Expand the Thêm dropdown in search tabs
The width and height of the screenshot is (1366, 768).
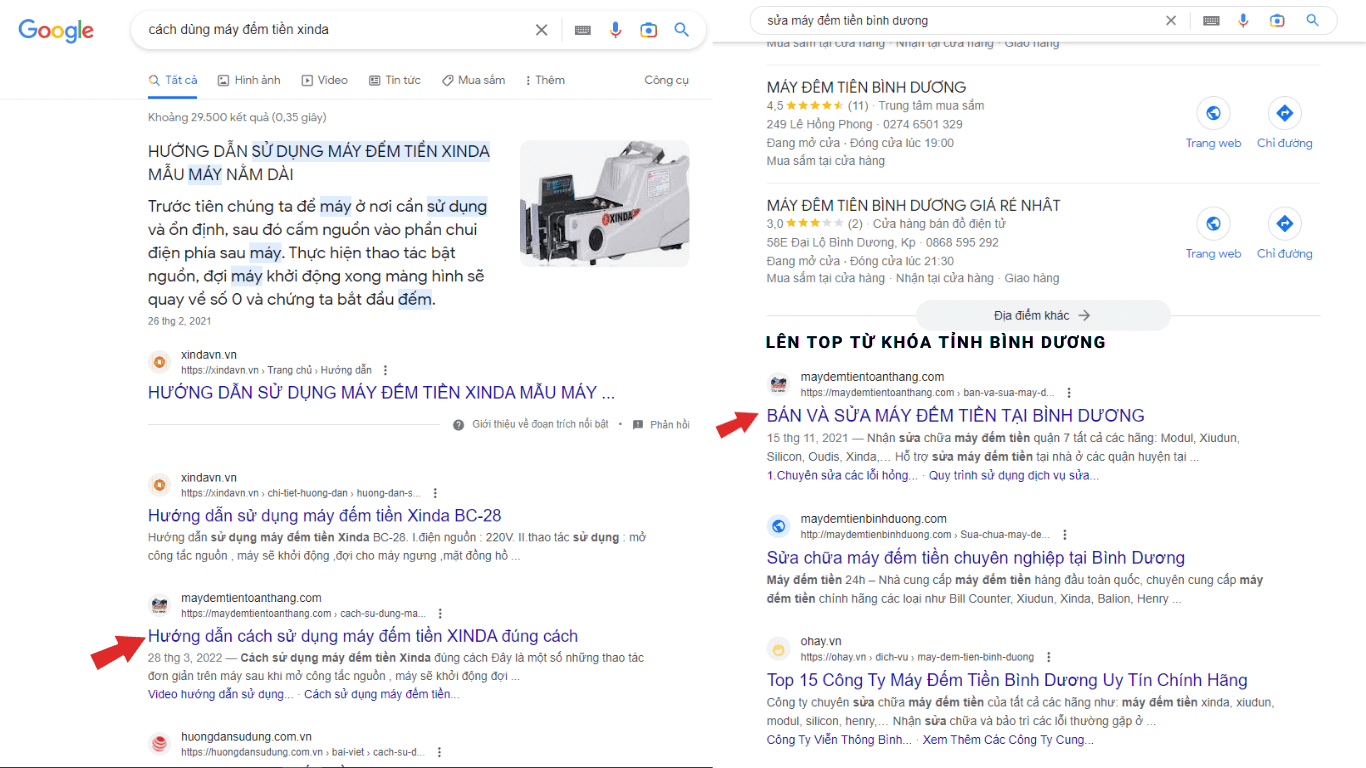point(543,80)
